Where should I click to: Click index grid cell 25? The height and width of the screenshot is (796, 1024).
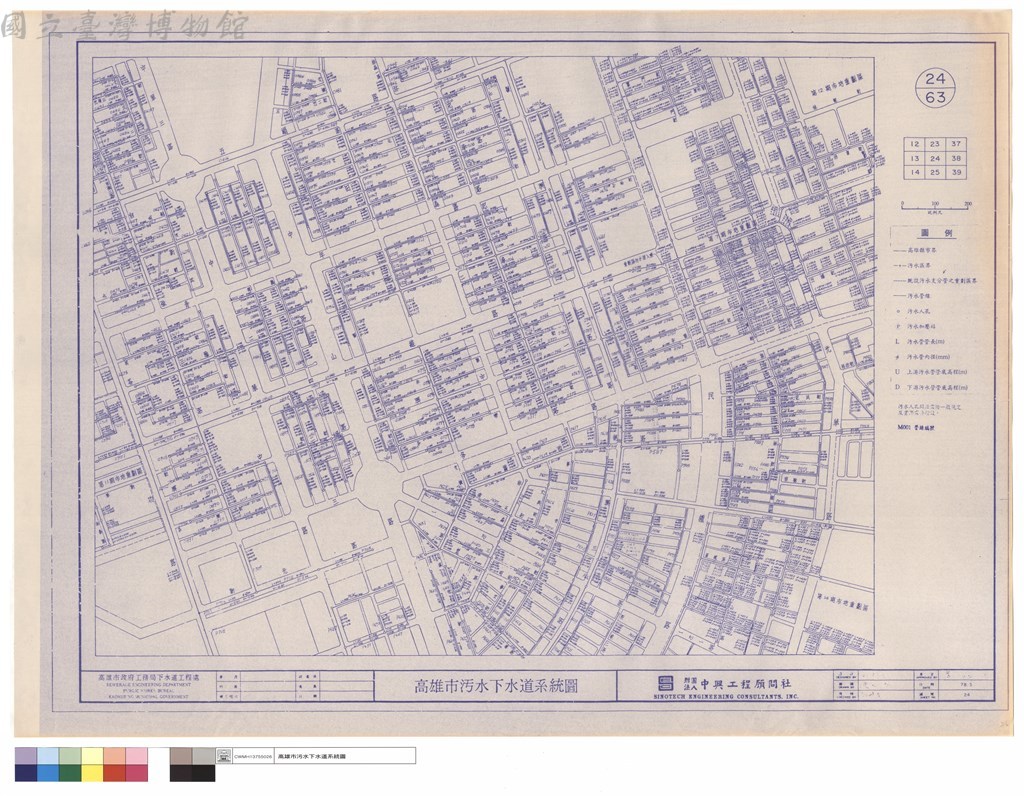point(935,172)
